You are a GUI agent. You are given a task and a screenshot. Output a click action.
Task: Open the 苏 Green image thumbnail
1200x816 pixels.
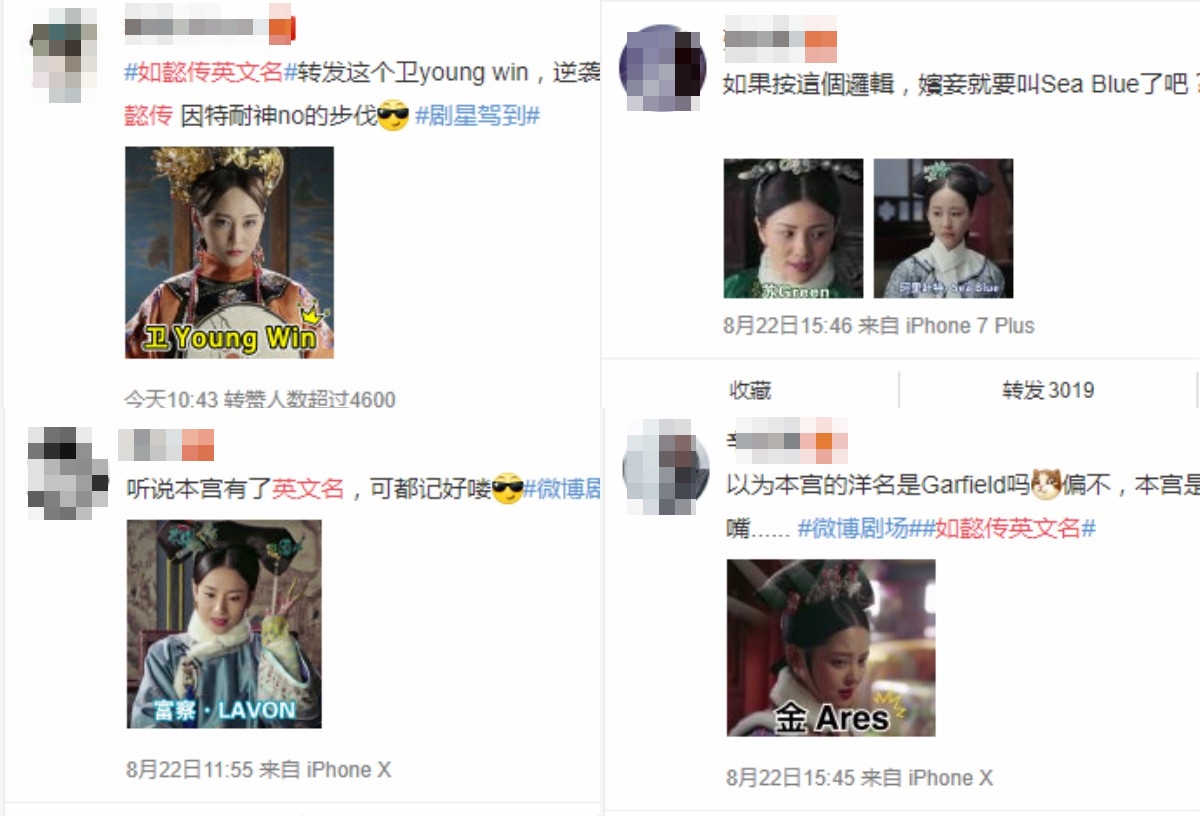(x=793, y=228)
